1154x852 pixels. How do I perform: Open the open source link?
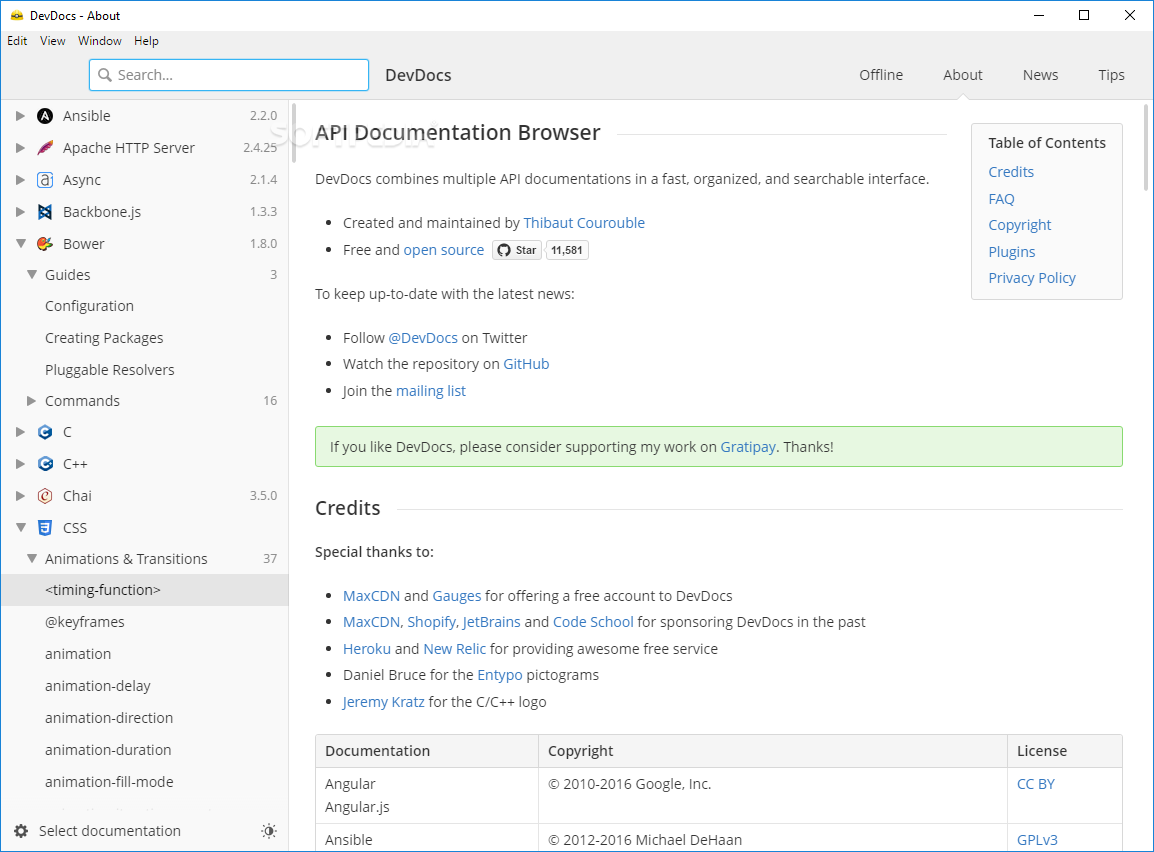click(444, 250)
